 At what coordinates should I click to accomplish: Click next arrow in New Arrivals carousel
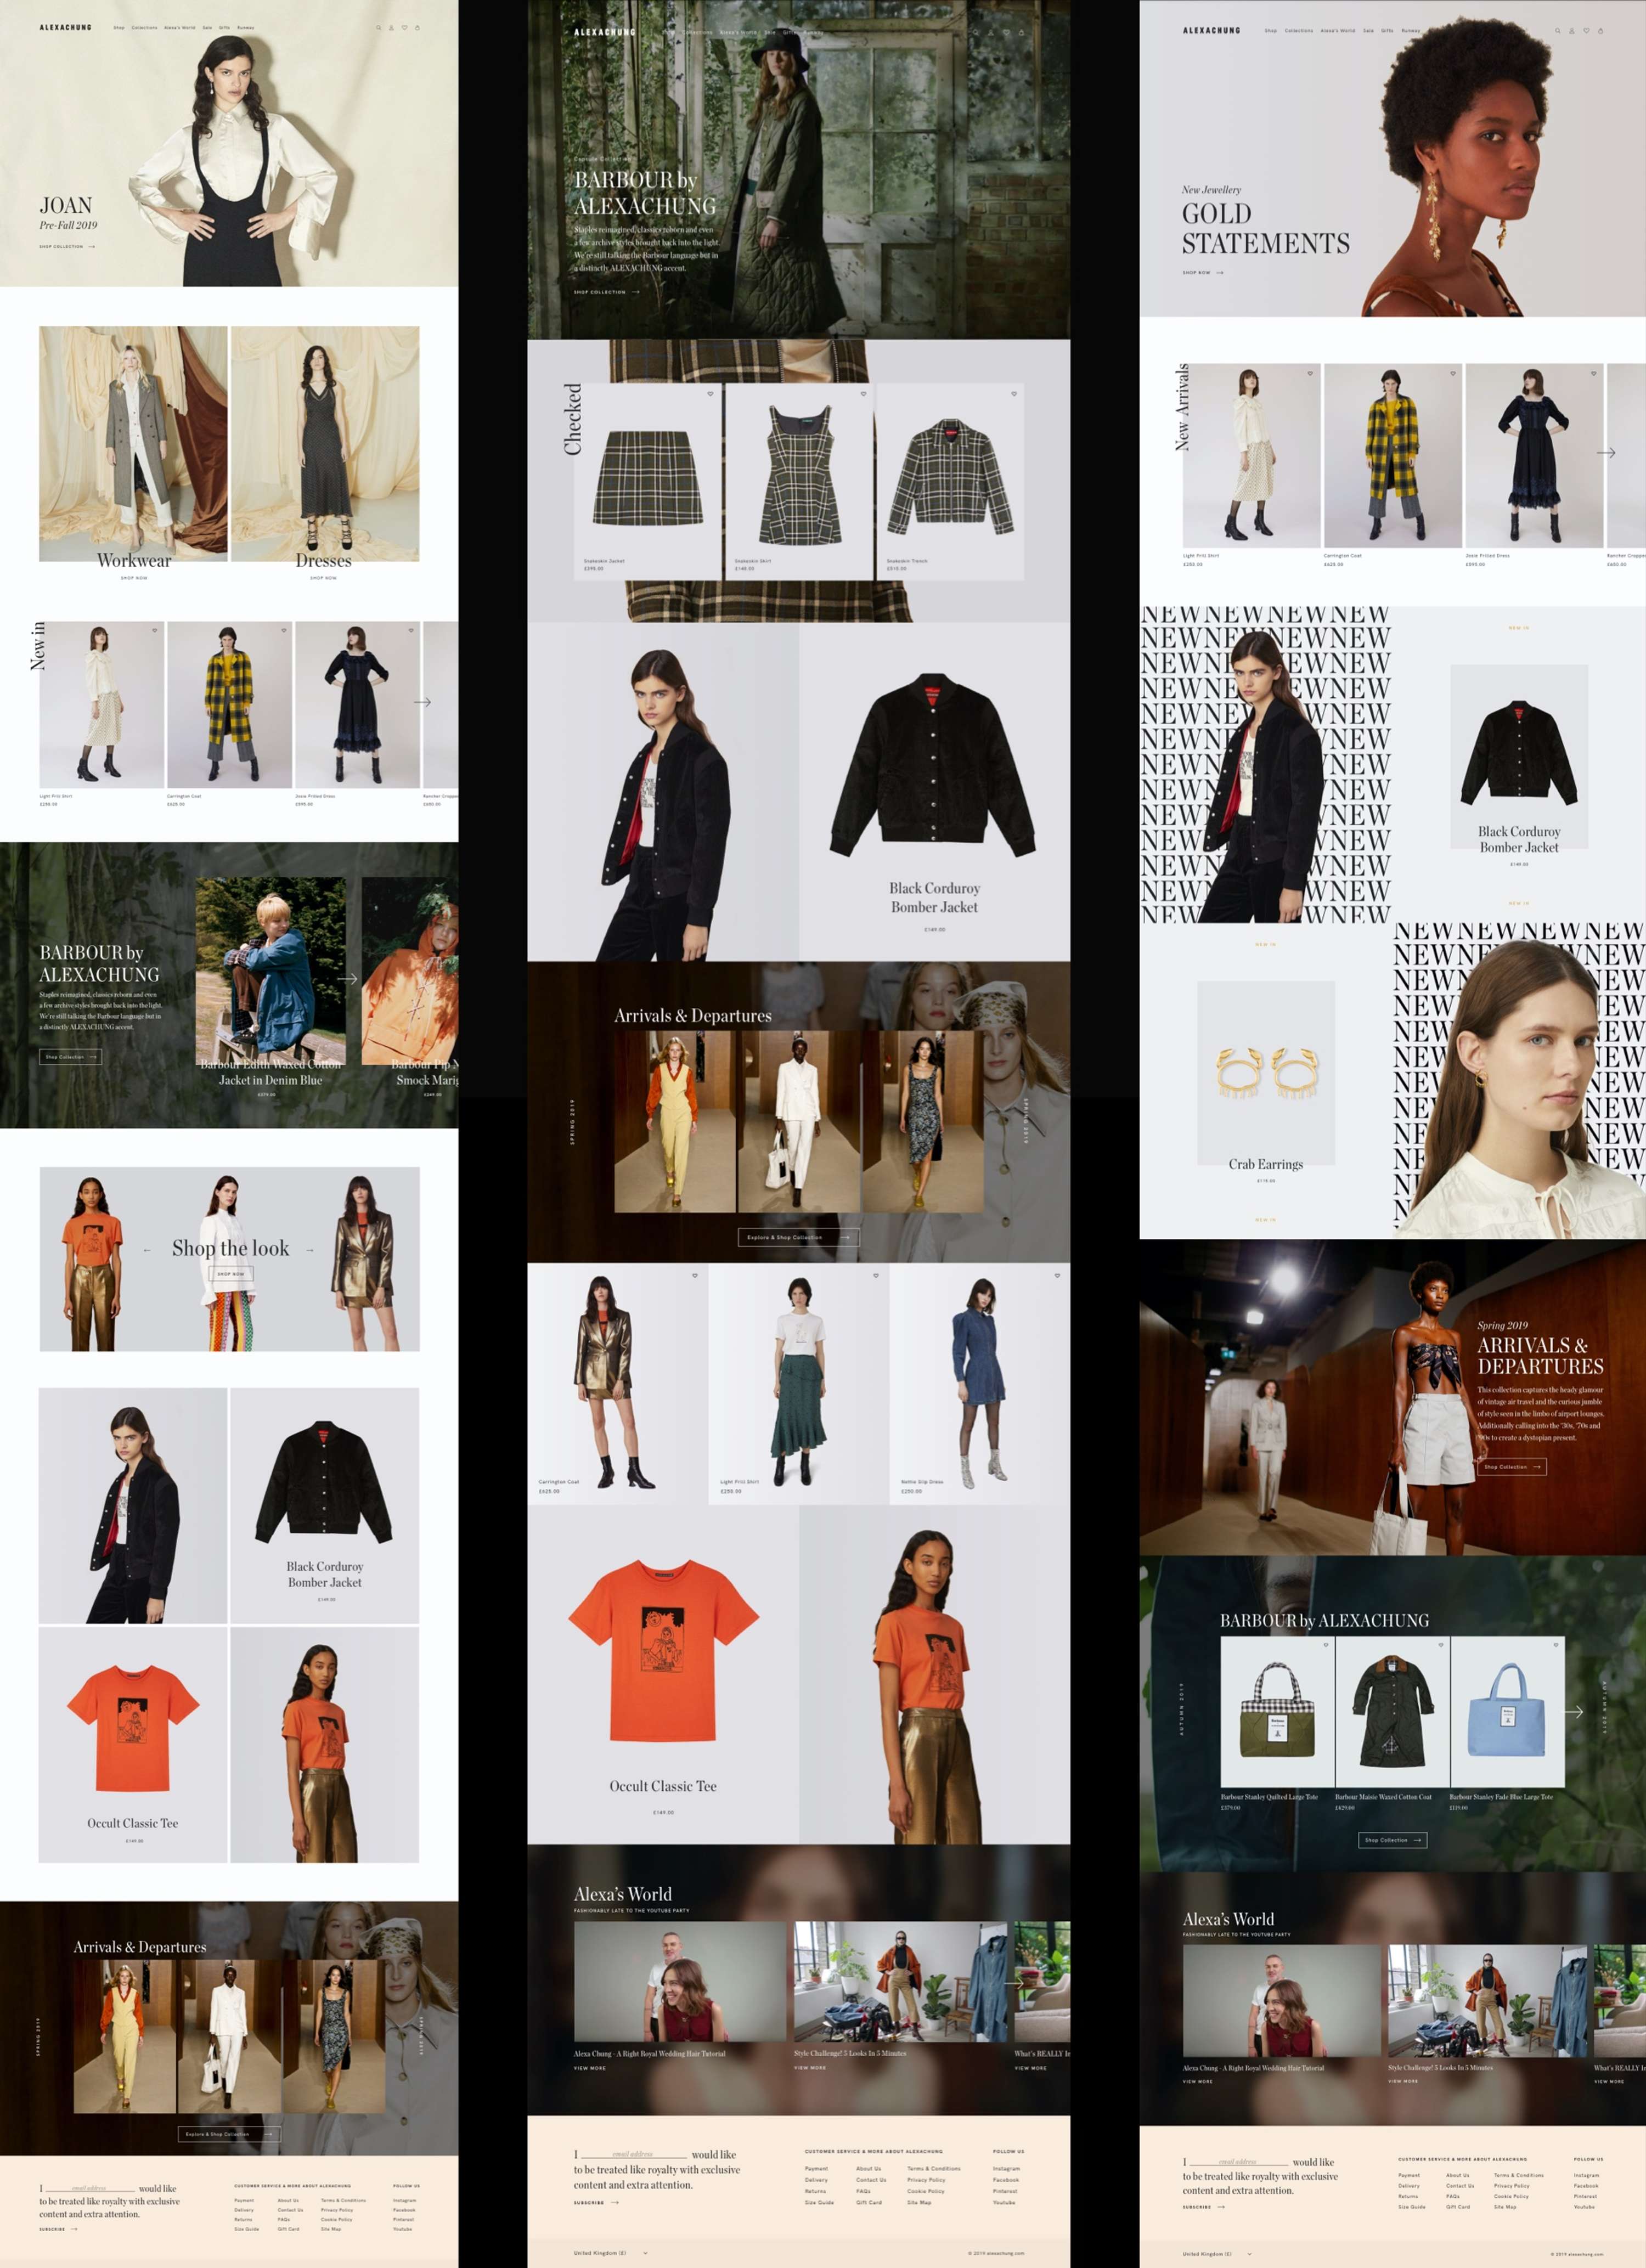point(1606,453)
